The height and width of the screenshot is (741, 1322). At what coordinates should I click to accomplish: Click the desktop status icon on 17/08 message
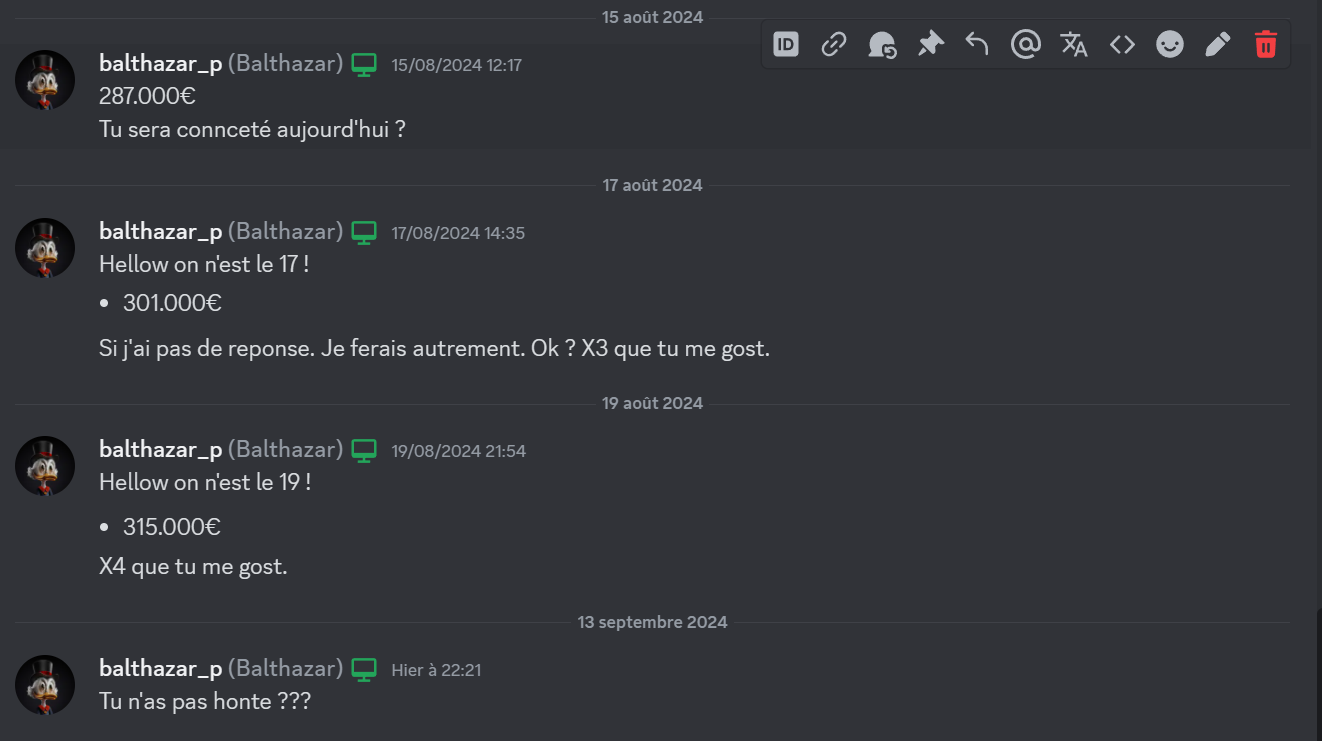coord(364,233)
